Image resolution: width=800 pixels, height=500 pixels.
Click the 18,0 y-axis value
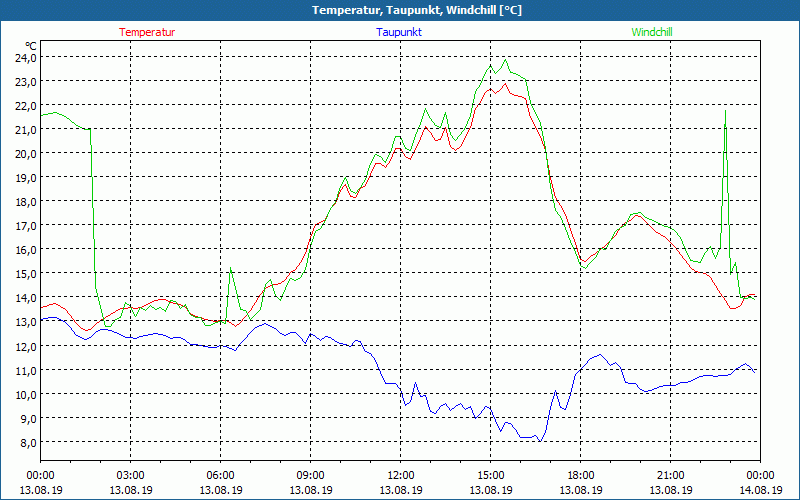point(26,202)
